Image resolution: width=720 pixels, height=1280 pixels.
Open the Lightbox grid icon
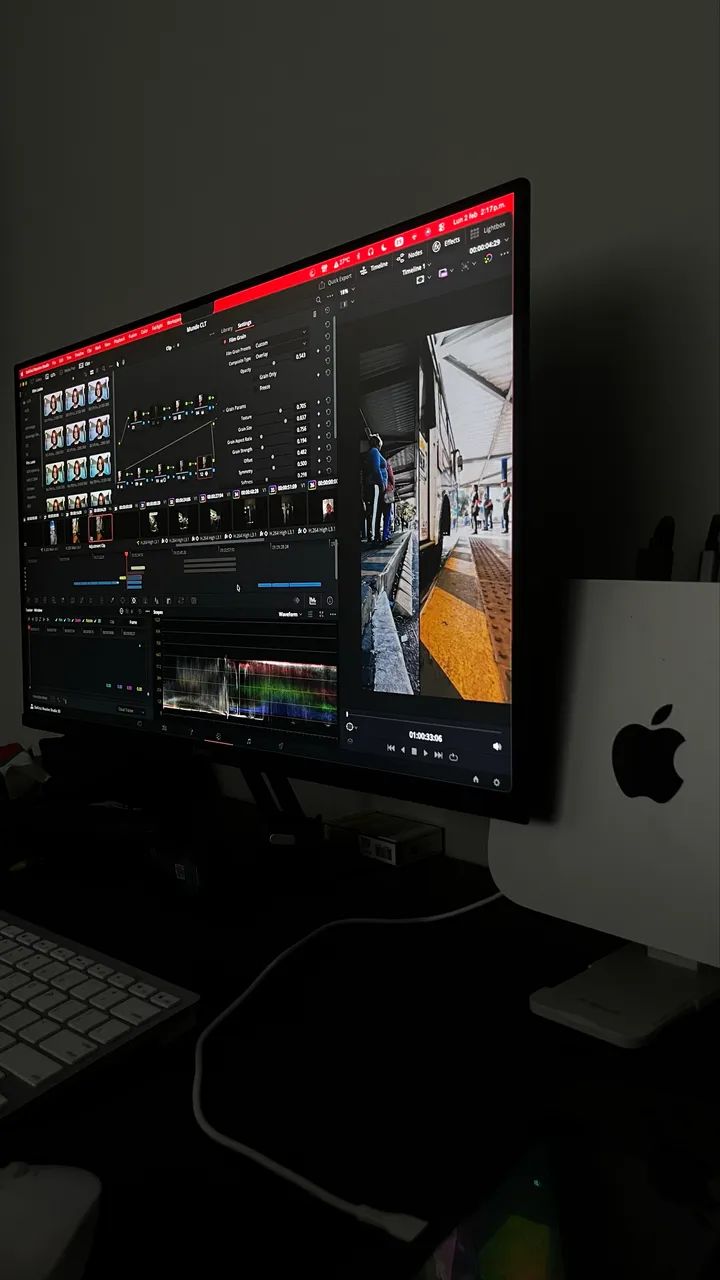point(475,233)
